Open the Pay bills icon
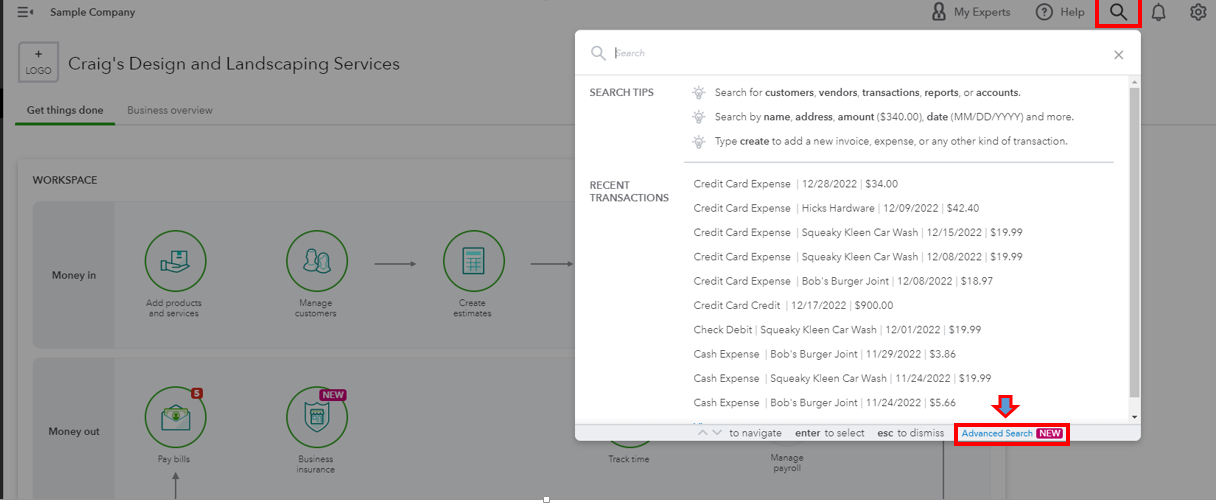Image resolution: width=1216 pixels, height=504 pixels. [x=174, y=417]
